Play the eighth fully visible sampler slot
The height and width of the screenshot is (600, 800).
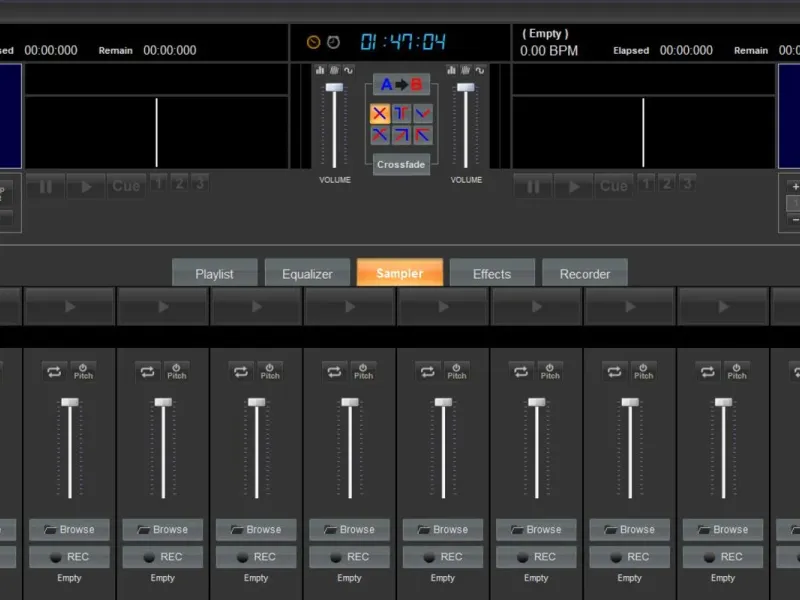click(x=723, y=307)
